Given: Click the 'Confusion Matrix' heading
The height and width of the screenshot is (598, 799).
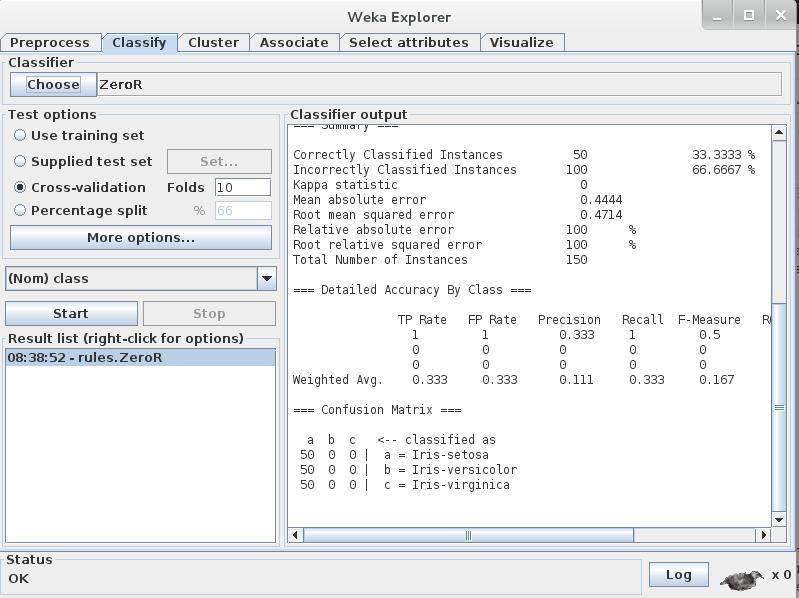Looking at the screenshot, I should tap(377, 410).
